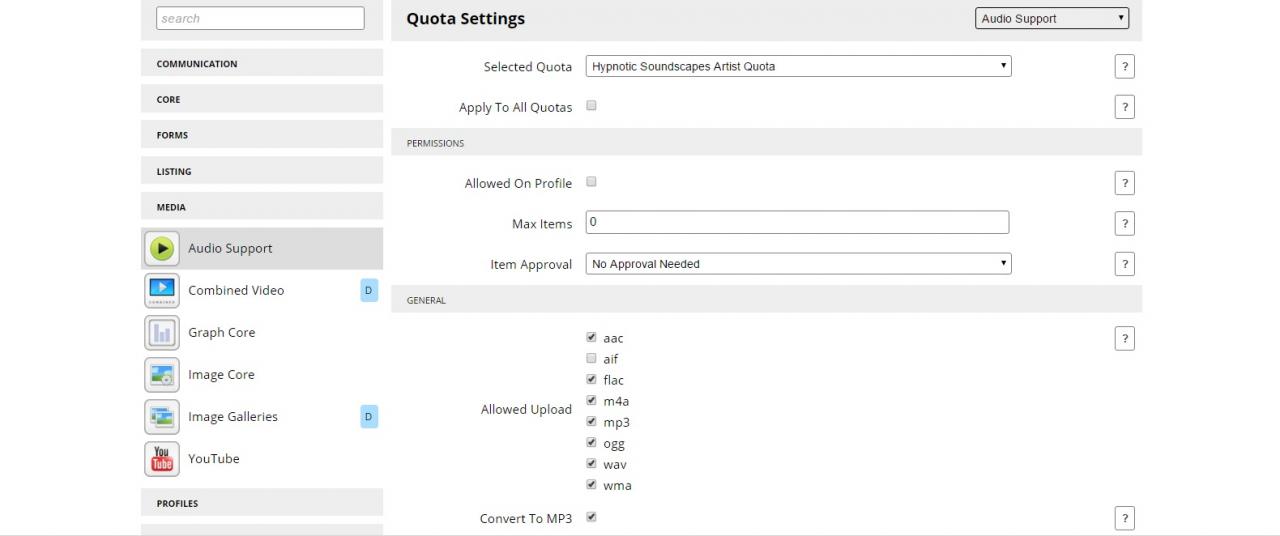
Task: Click into the Max Items input field
Action: [x=797, y=222]
